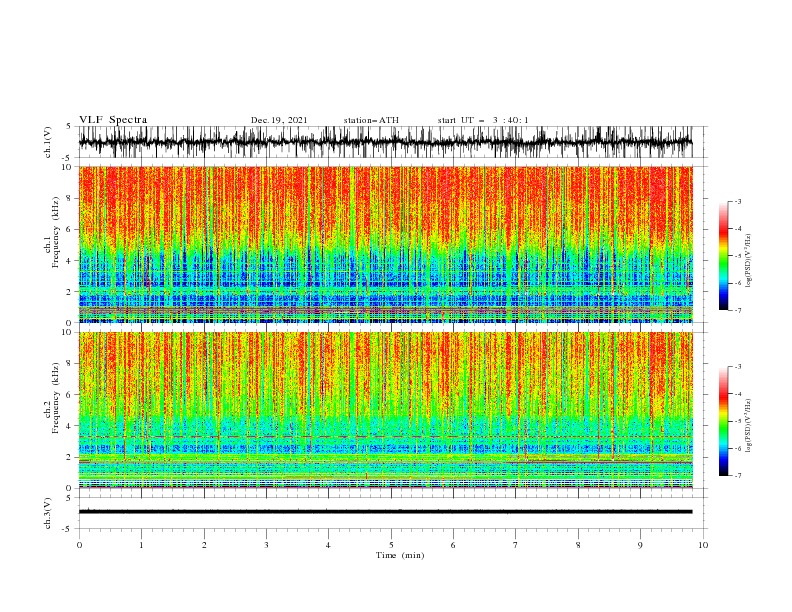Click time axis tick label "3"
792x612 pixels.
[x=266, y=545]
